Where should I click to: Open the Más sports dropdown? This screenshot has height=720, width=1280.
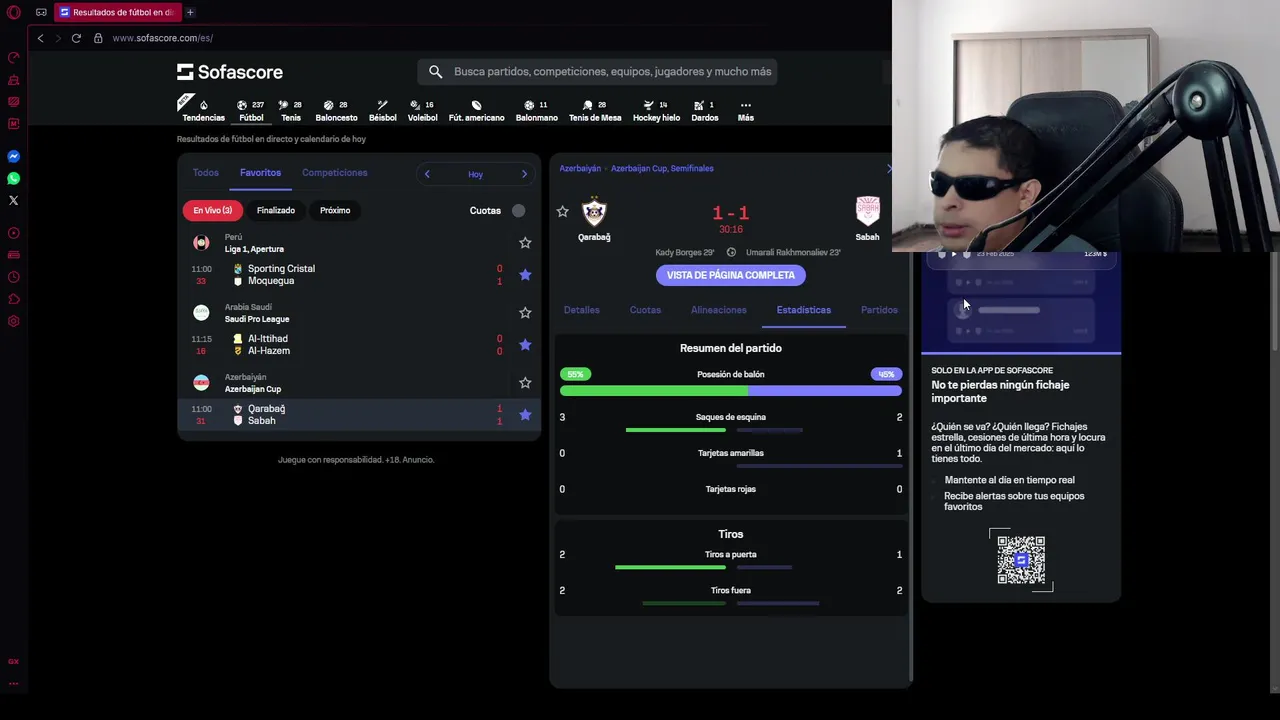[x=745, y=111]
